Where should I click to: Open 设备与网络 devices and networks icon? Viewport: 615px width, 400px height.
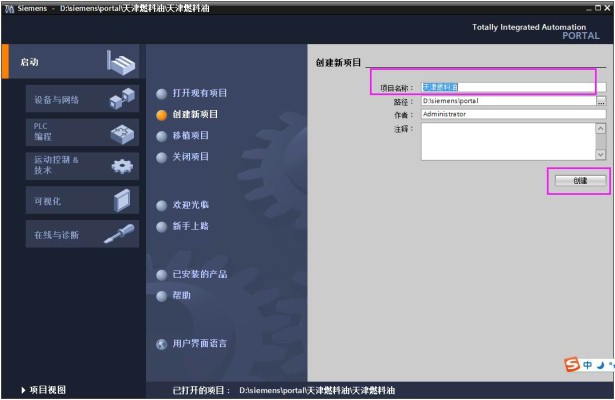point(120,99)
